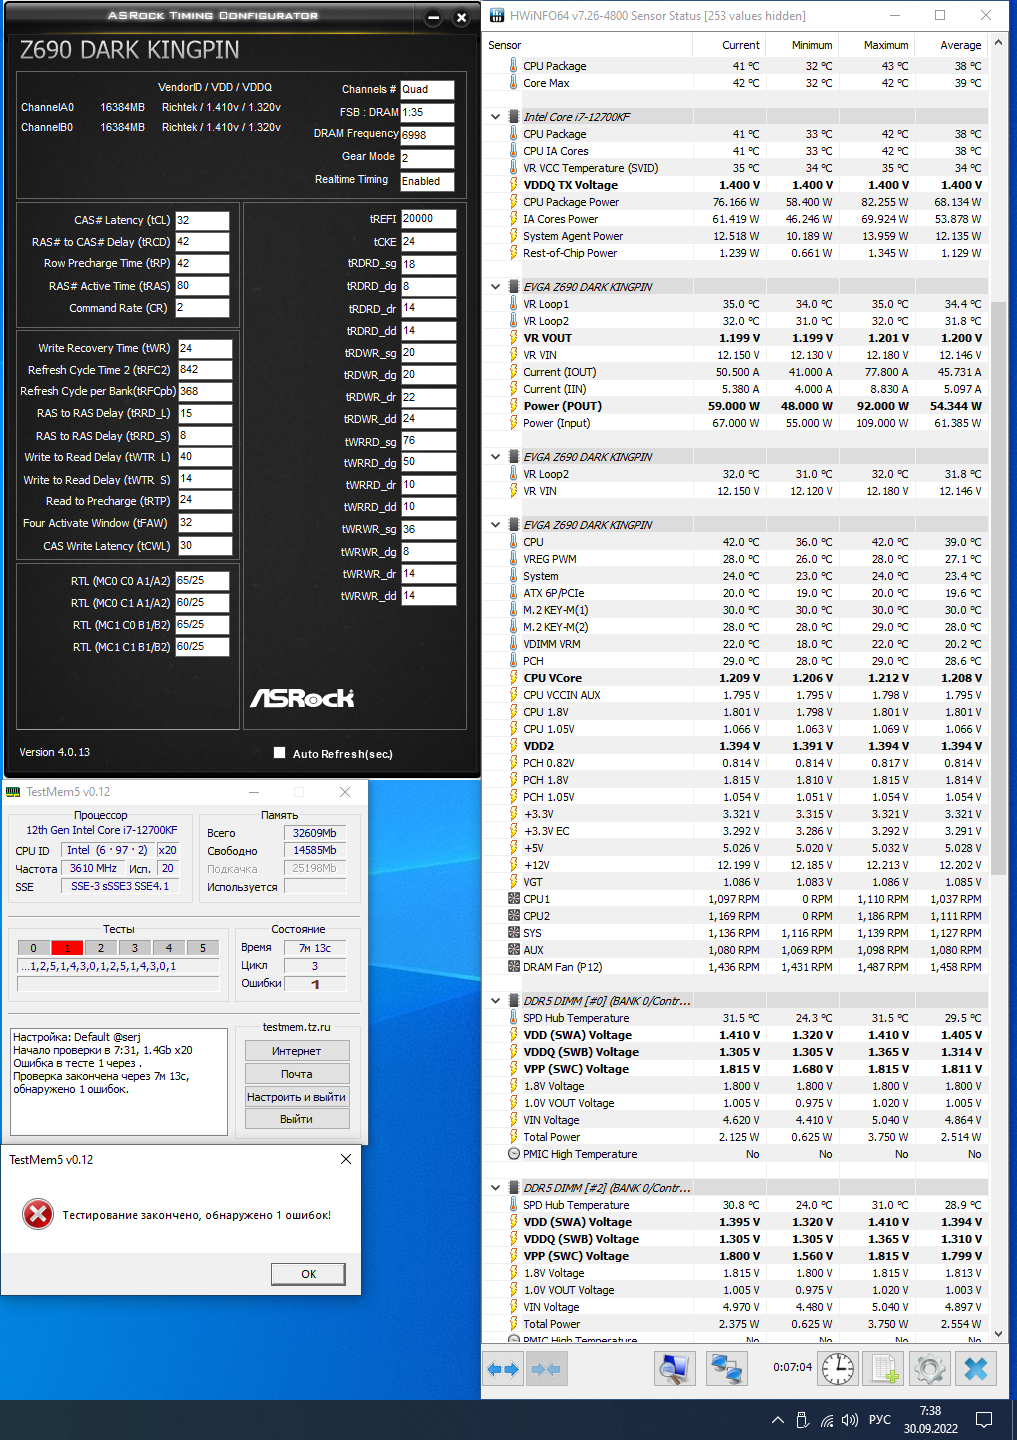1017x1440 pixels.
Task: Click the input language РУС on taskbar
Action: (x=880, y=1420)
